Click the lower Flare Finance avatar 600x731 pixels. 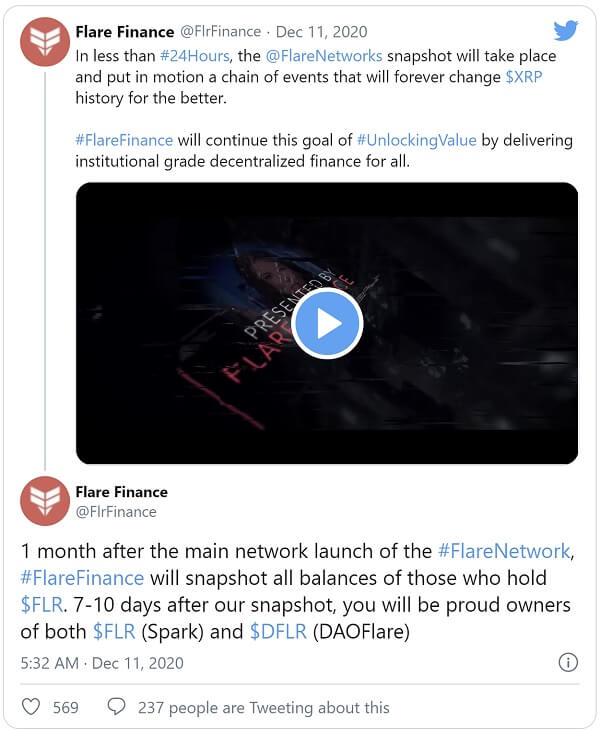click(45, 502)
